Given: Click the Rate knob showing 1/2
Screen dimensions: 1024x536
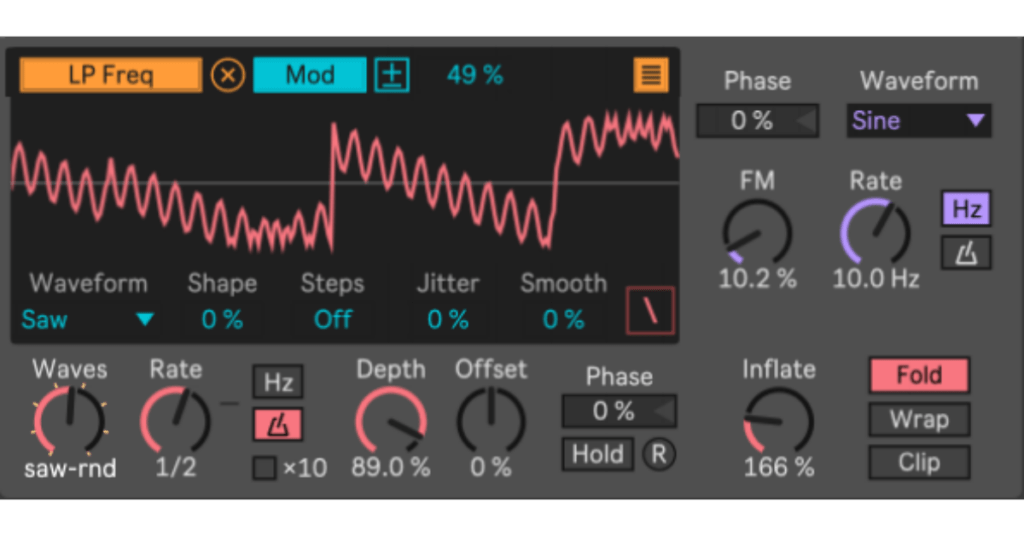Looking at the screenshot, I should tap(175, 419).
